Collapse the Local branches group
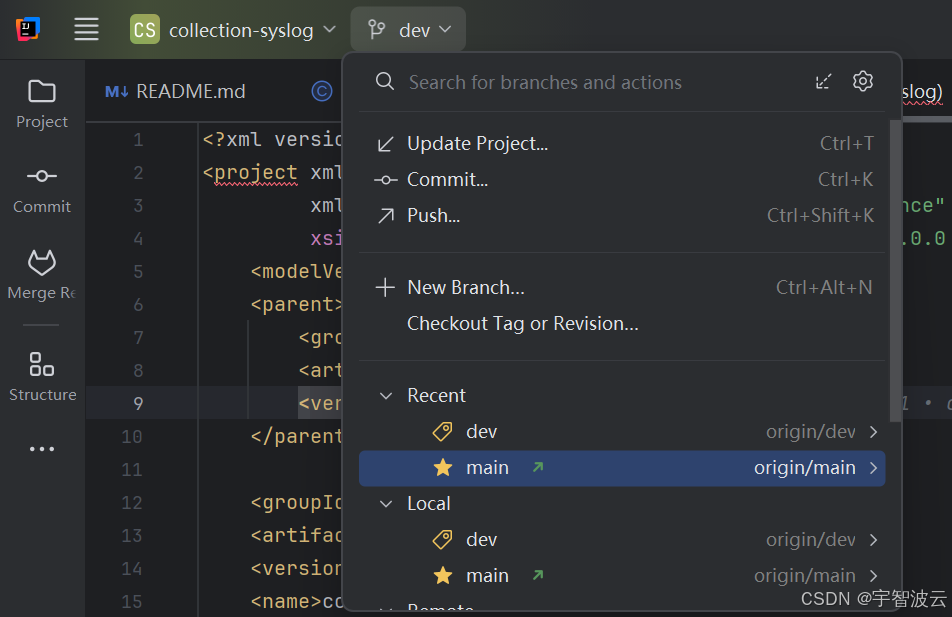 click(386, 504)
